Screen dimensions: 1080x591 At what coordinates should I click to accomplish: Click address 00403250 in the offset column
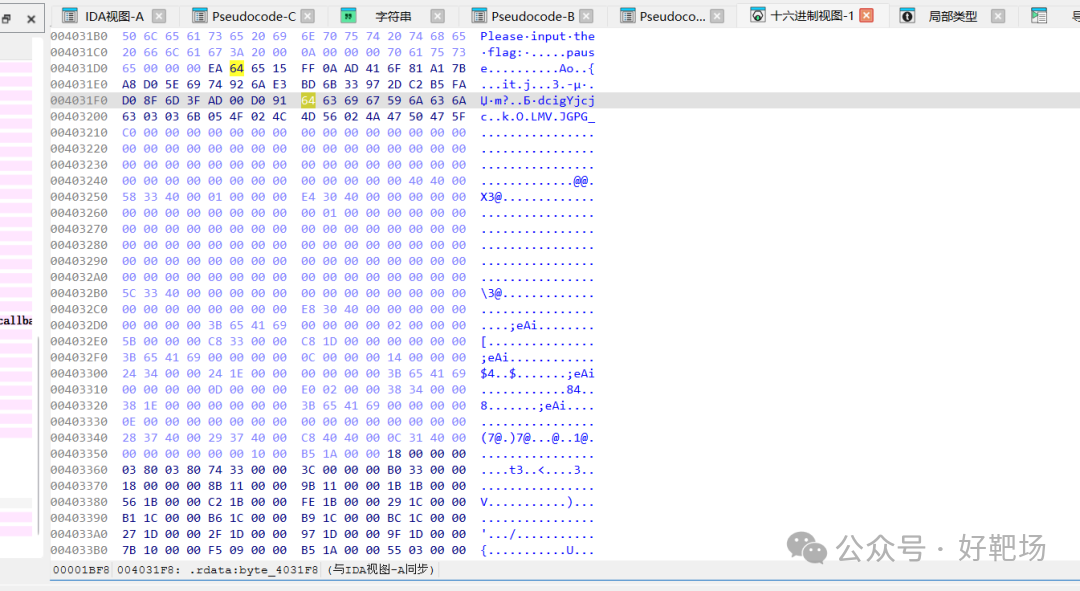[79, 197]
